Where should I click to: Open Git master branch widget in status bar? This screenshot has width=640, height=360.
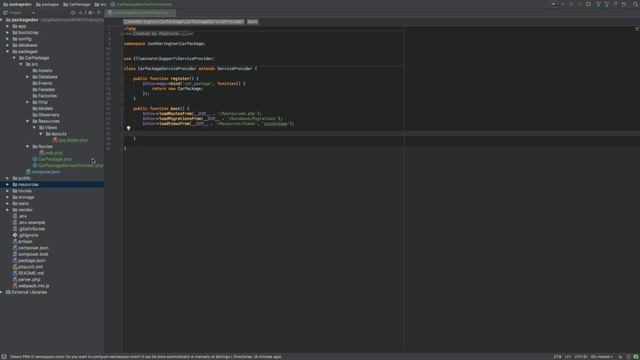602,357
